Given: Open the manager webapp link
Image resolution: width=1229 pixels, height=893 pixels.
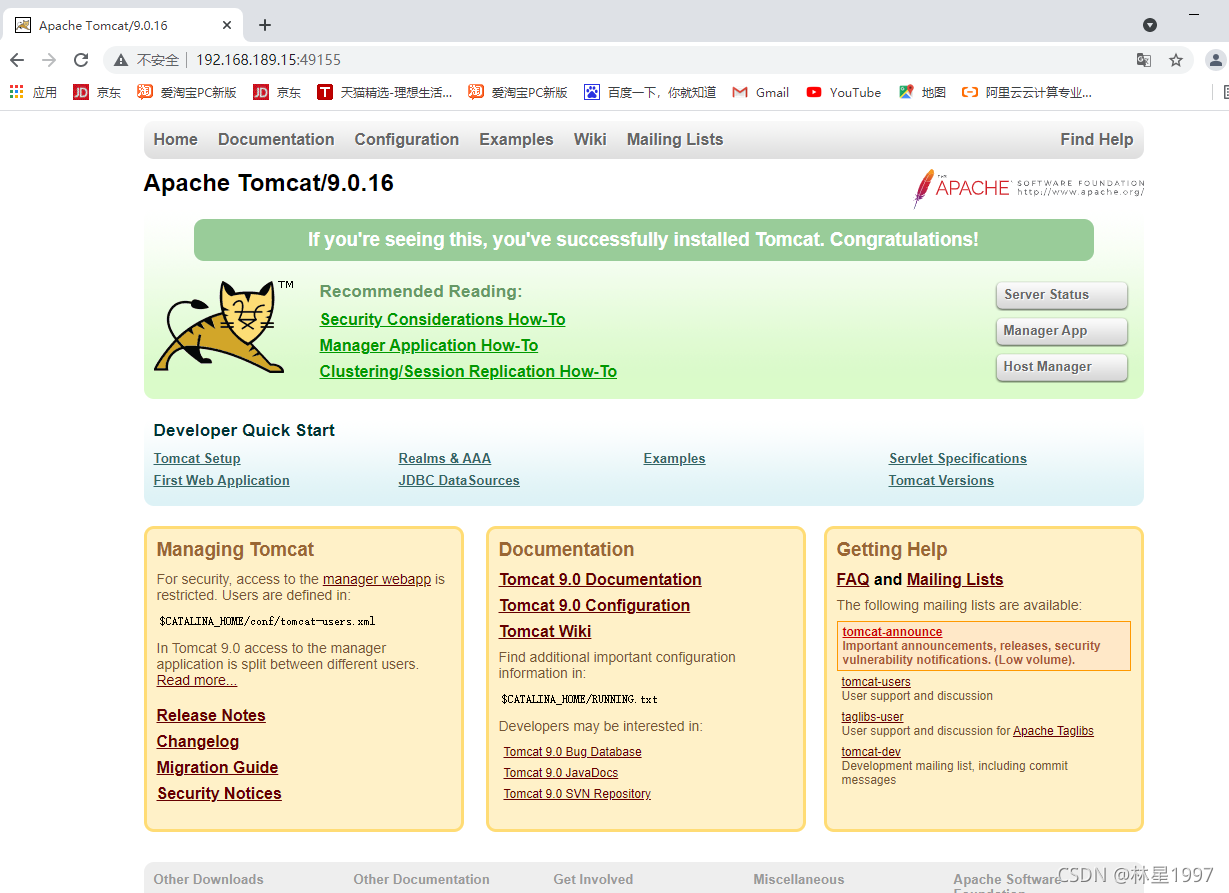Looking at the screenshot, I should (x=377, y=579).
